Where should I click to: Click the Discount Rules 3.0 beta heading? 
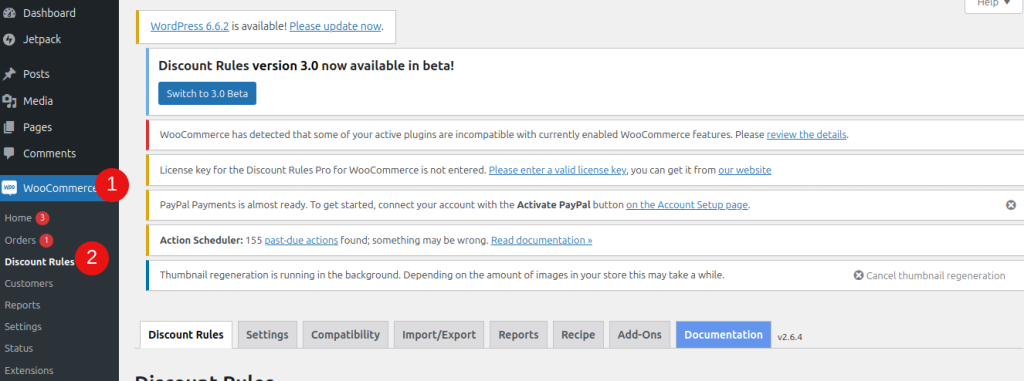306,66
